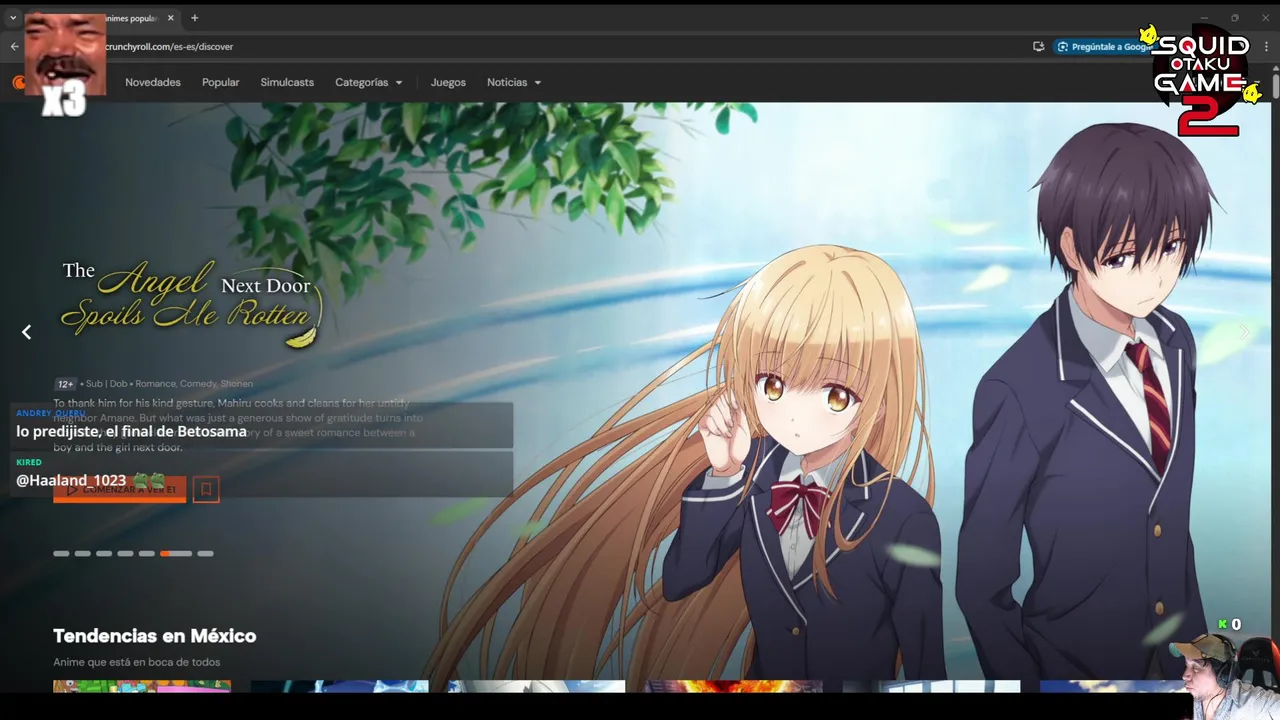The height and width of the screenshot is (720, 1280).
Task: Select the fourth carousel indicator
Action: pyautogui.click(x=125, y=553)
